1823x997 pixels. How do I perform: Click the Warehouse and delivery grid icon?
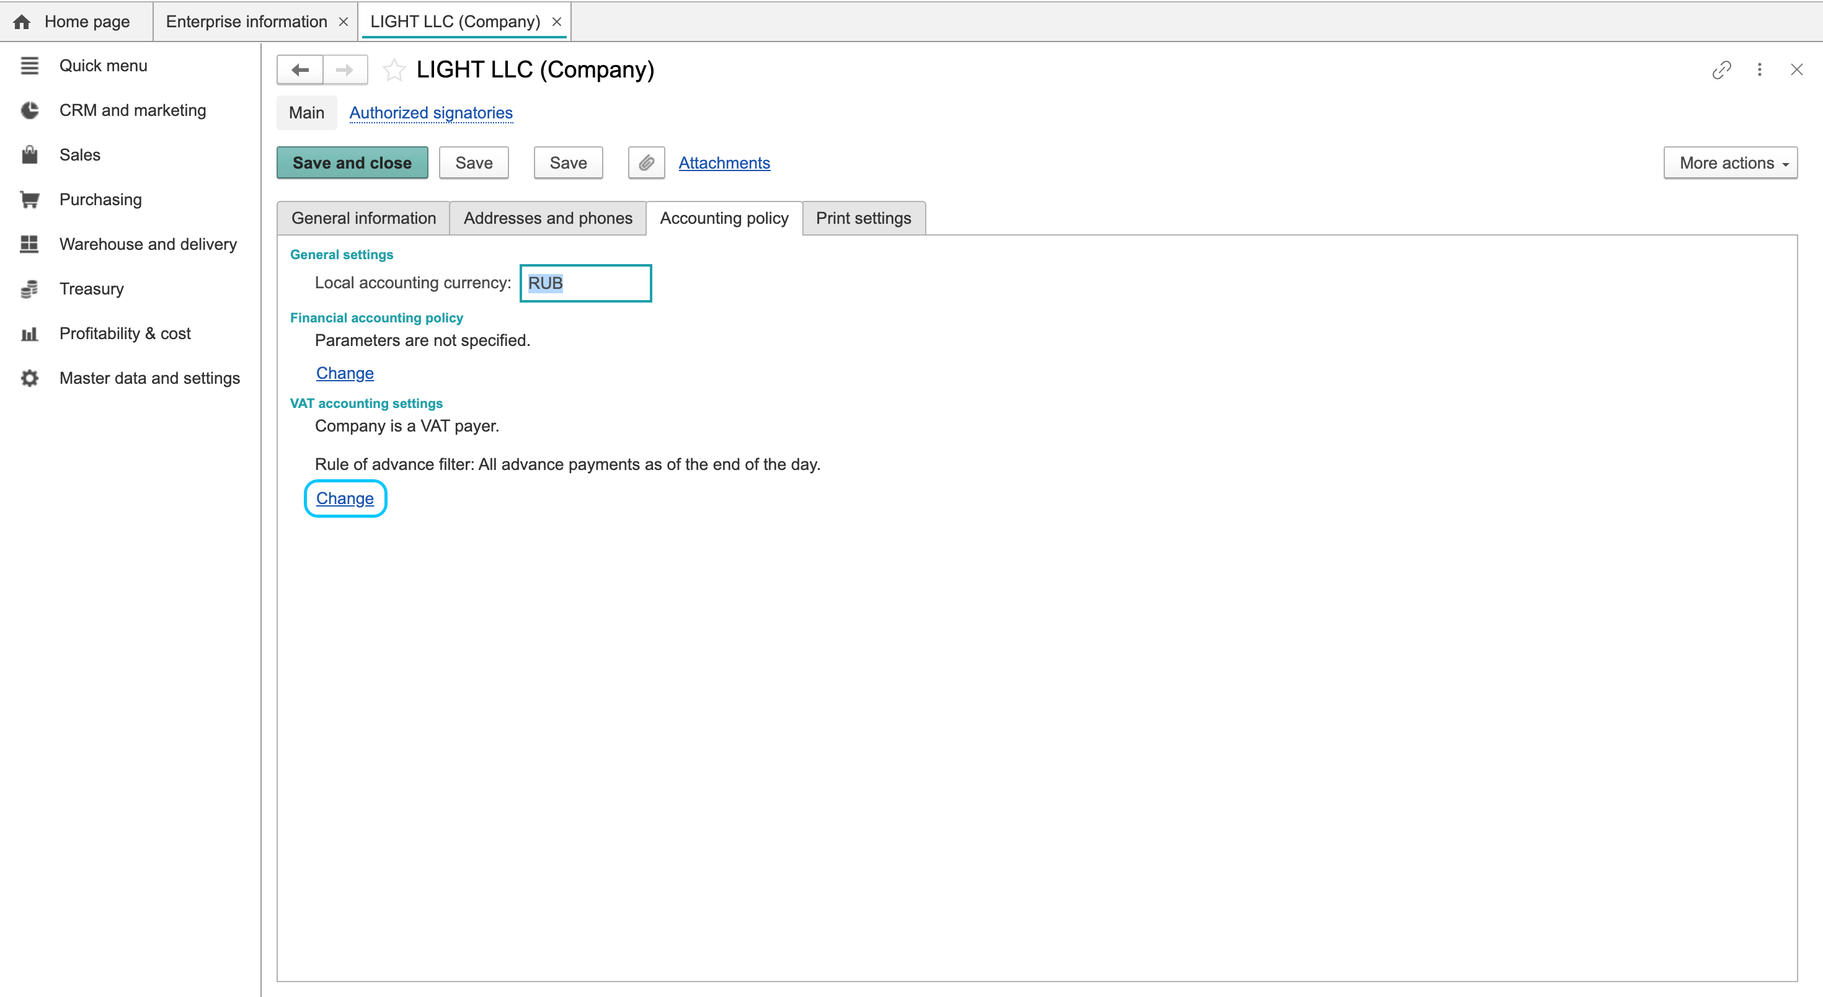point(30,244)
